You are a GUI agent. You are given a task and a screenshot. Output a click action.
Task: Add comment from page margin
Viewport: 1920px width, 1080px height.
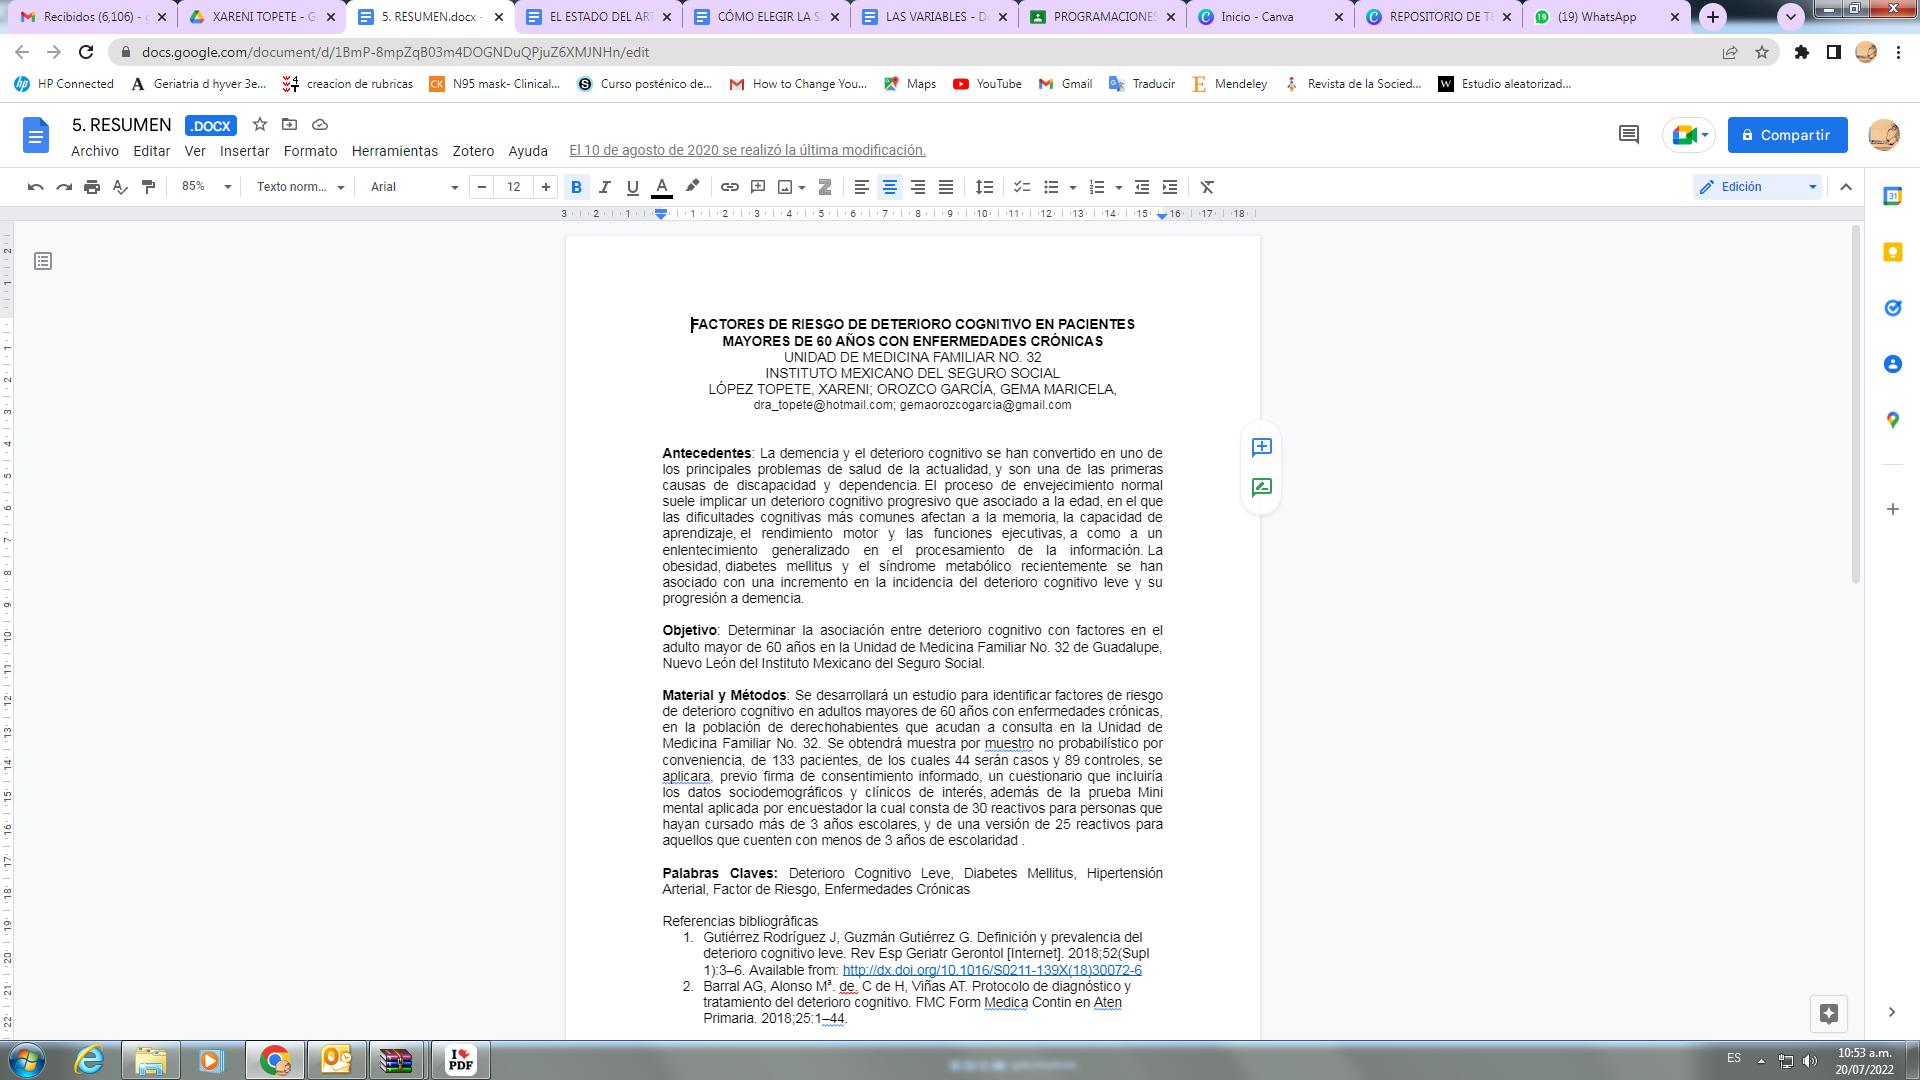point(1261,447)
